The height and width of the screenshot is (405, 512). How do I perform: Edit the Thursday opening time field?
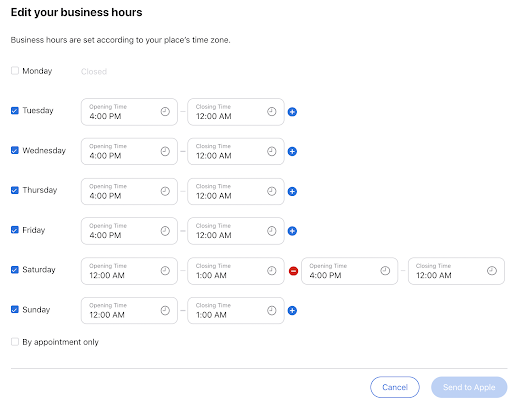pos(129,191)
